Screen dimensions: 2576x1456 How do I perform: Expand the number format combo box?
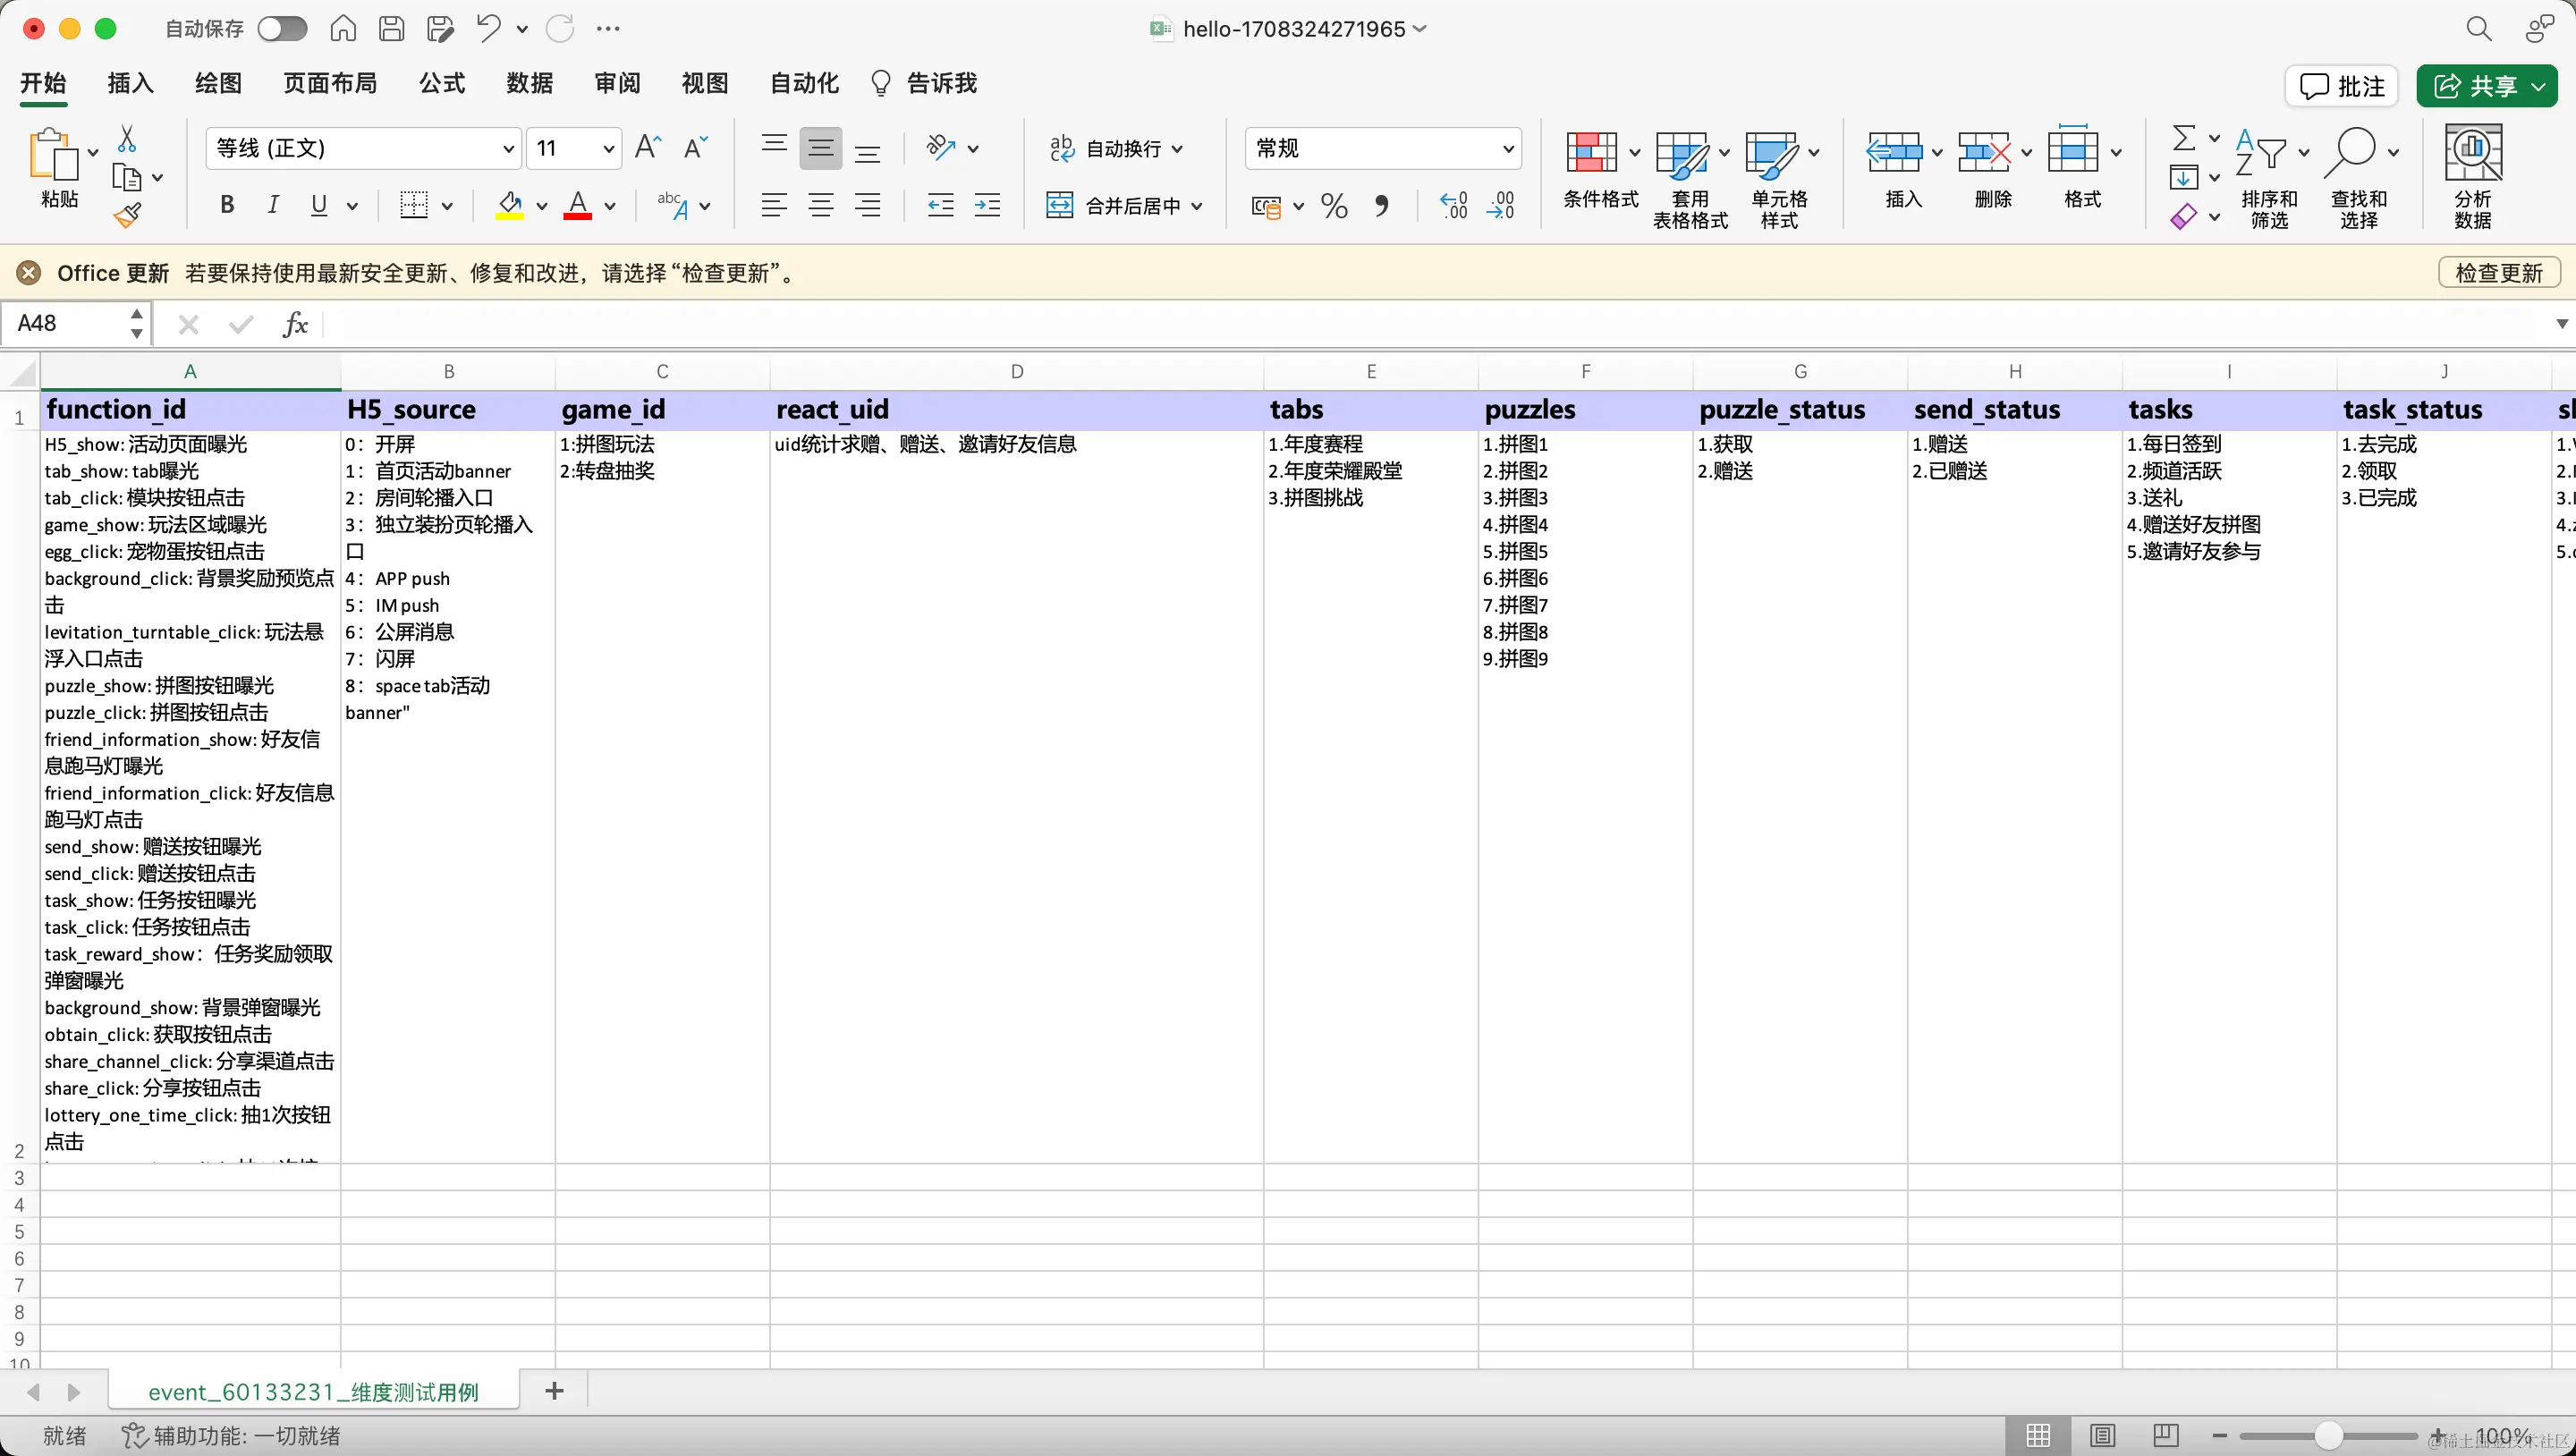point(1508,149)
